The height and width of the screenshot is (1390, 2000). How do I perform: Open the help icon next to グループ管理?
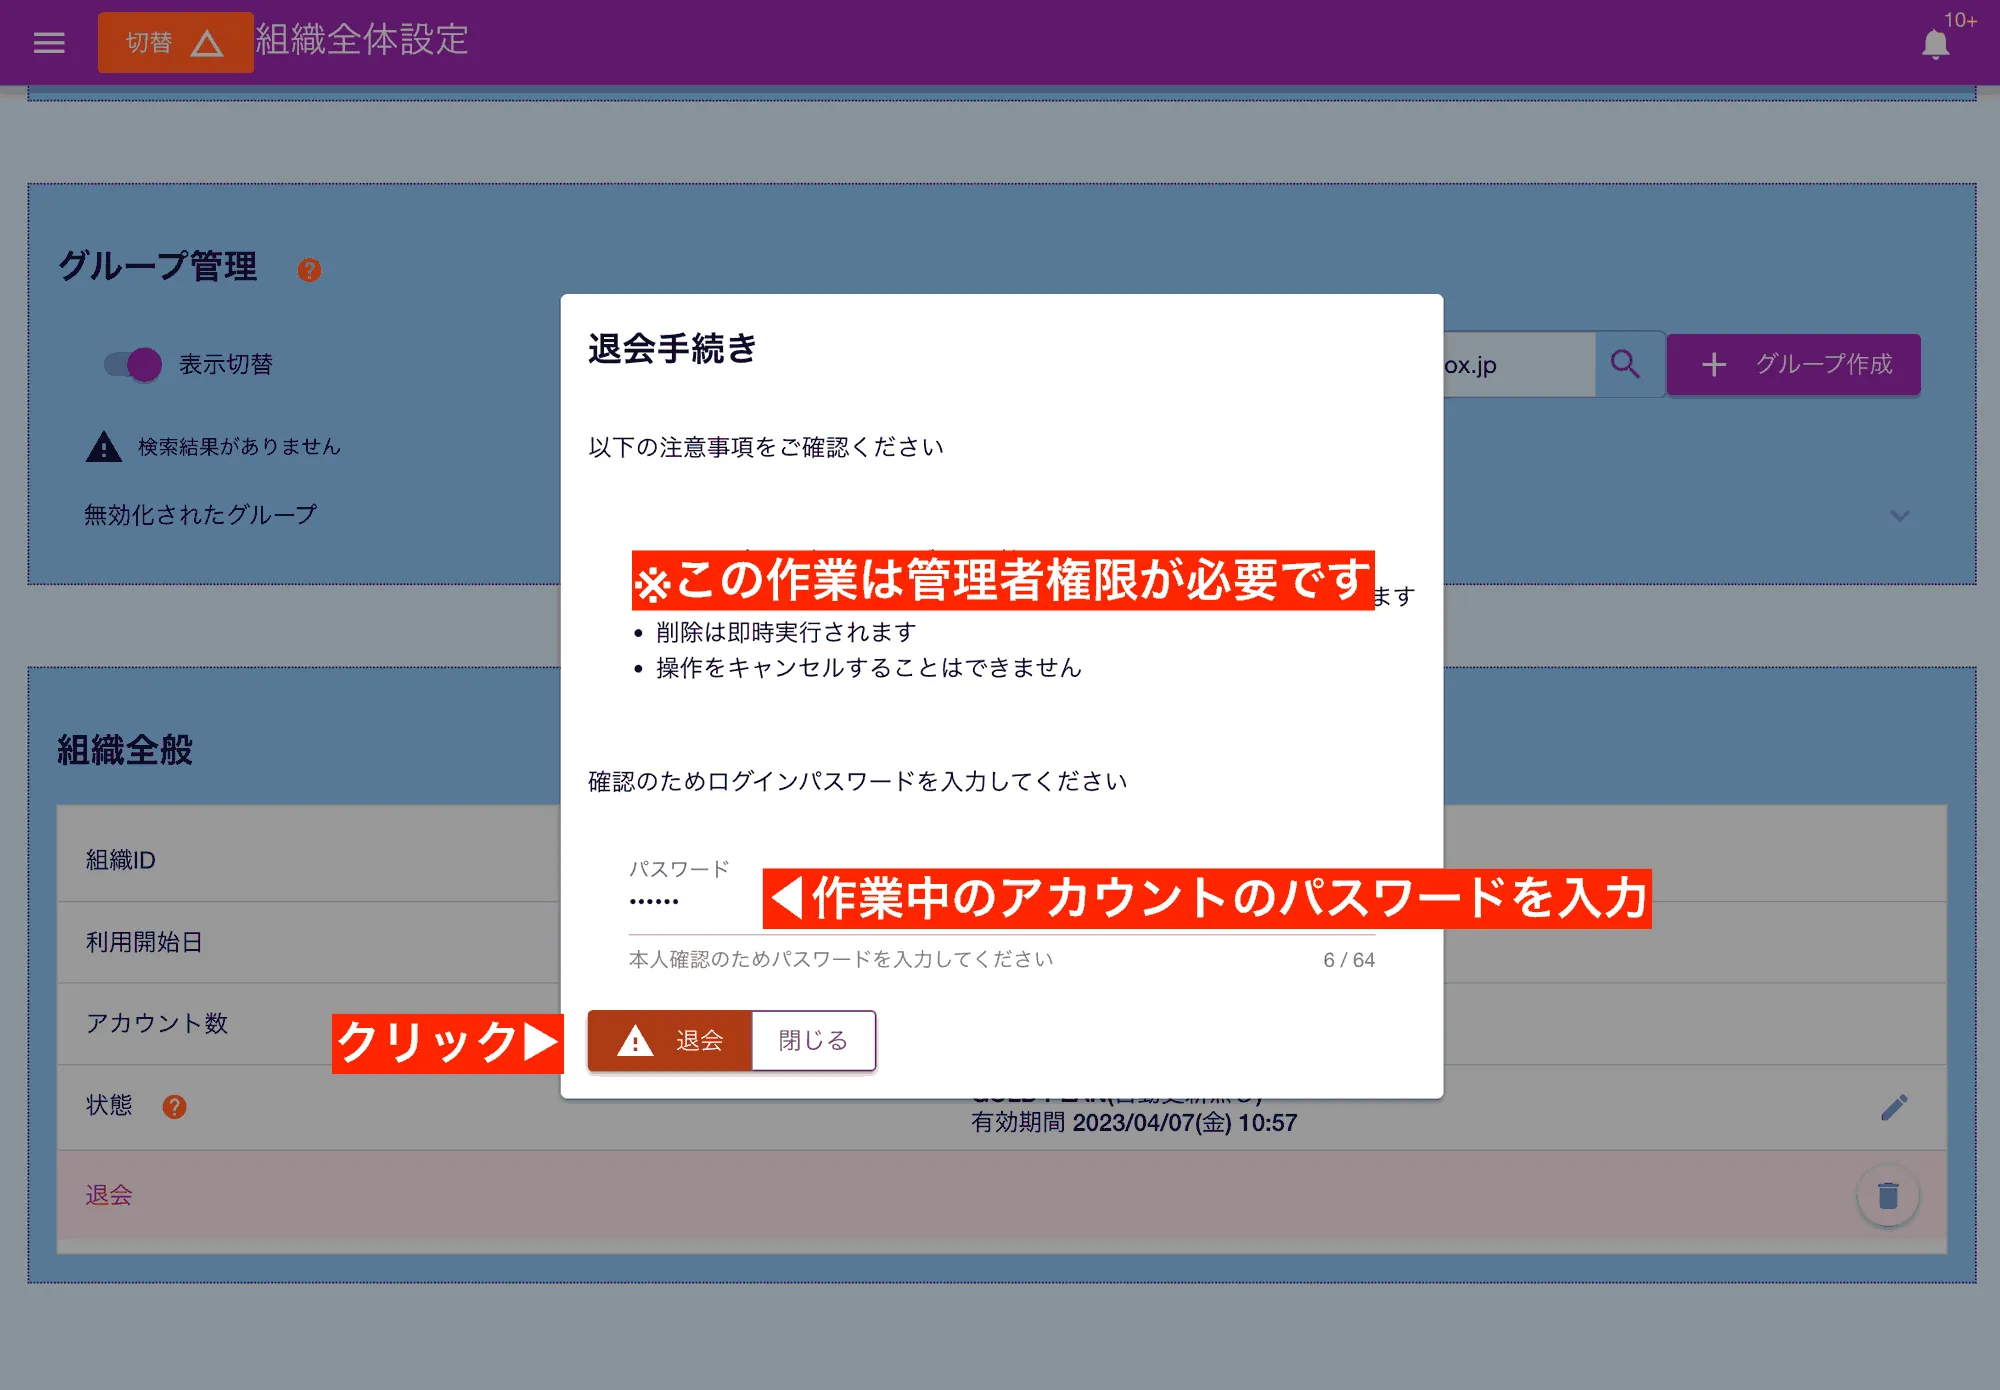(x=310, y=269)
